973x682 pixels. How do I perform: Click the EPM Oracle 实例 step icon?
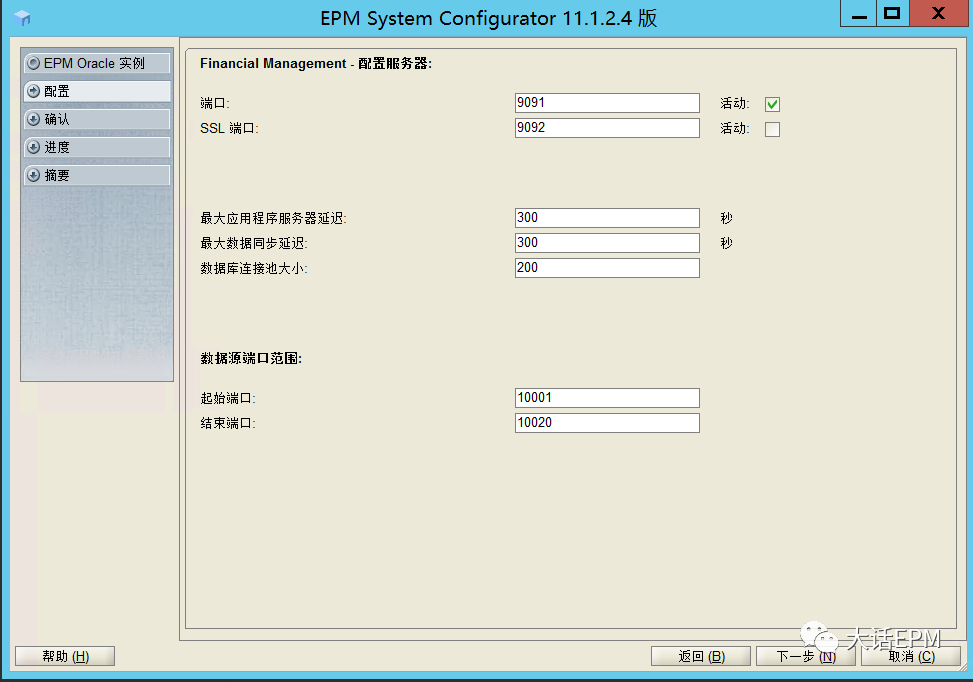tap(34, 63)
